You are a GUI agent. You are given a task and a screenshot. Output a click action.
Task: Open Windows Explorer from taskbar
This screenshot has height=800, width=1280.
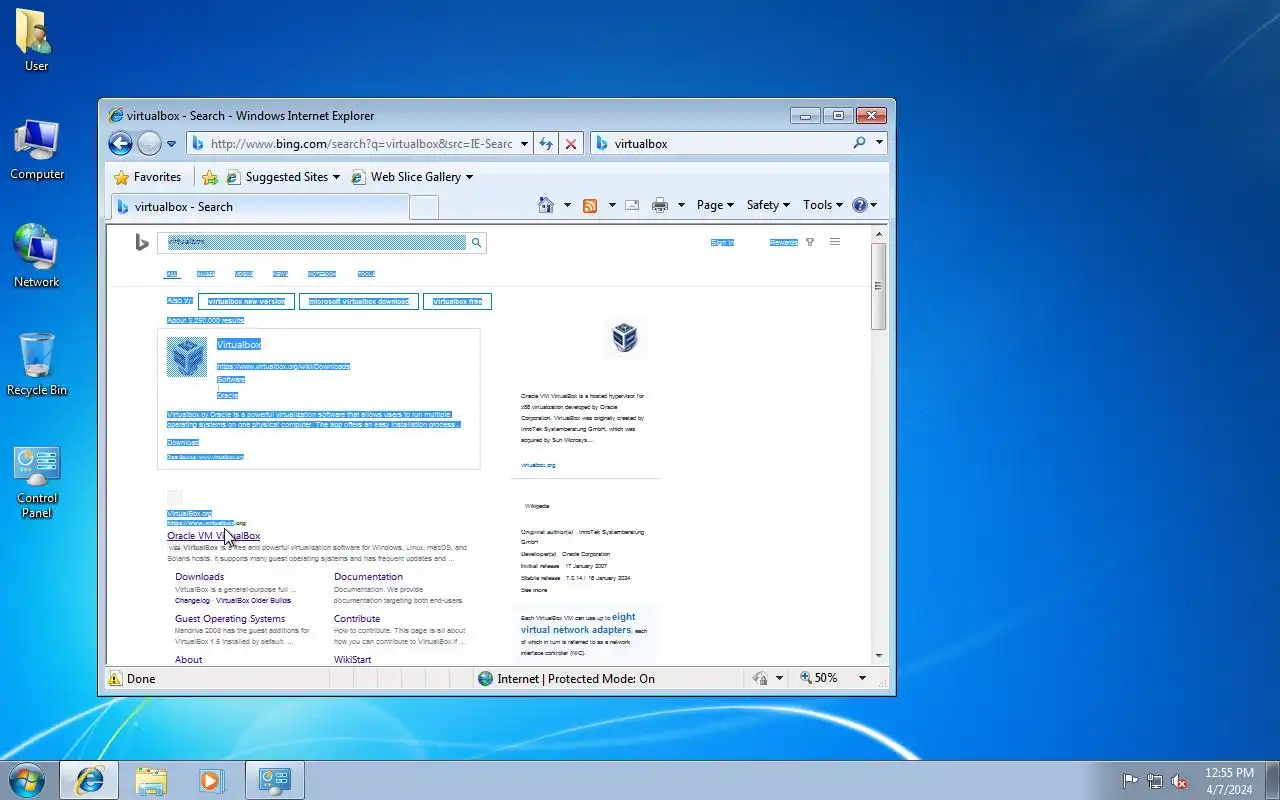pyautogui.click(x=151, y=780)
